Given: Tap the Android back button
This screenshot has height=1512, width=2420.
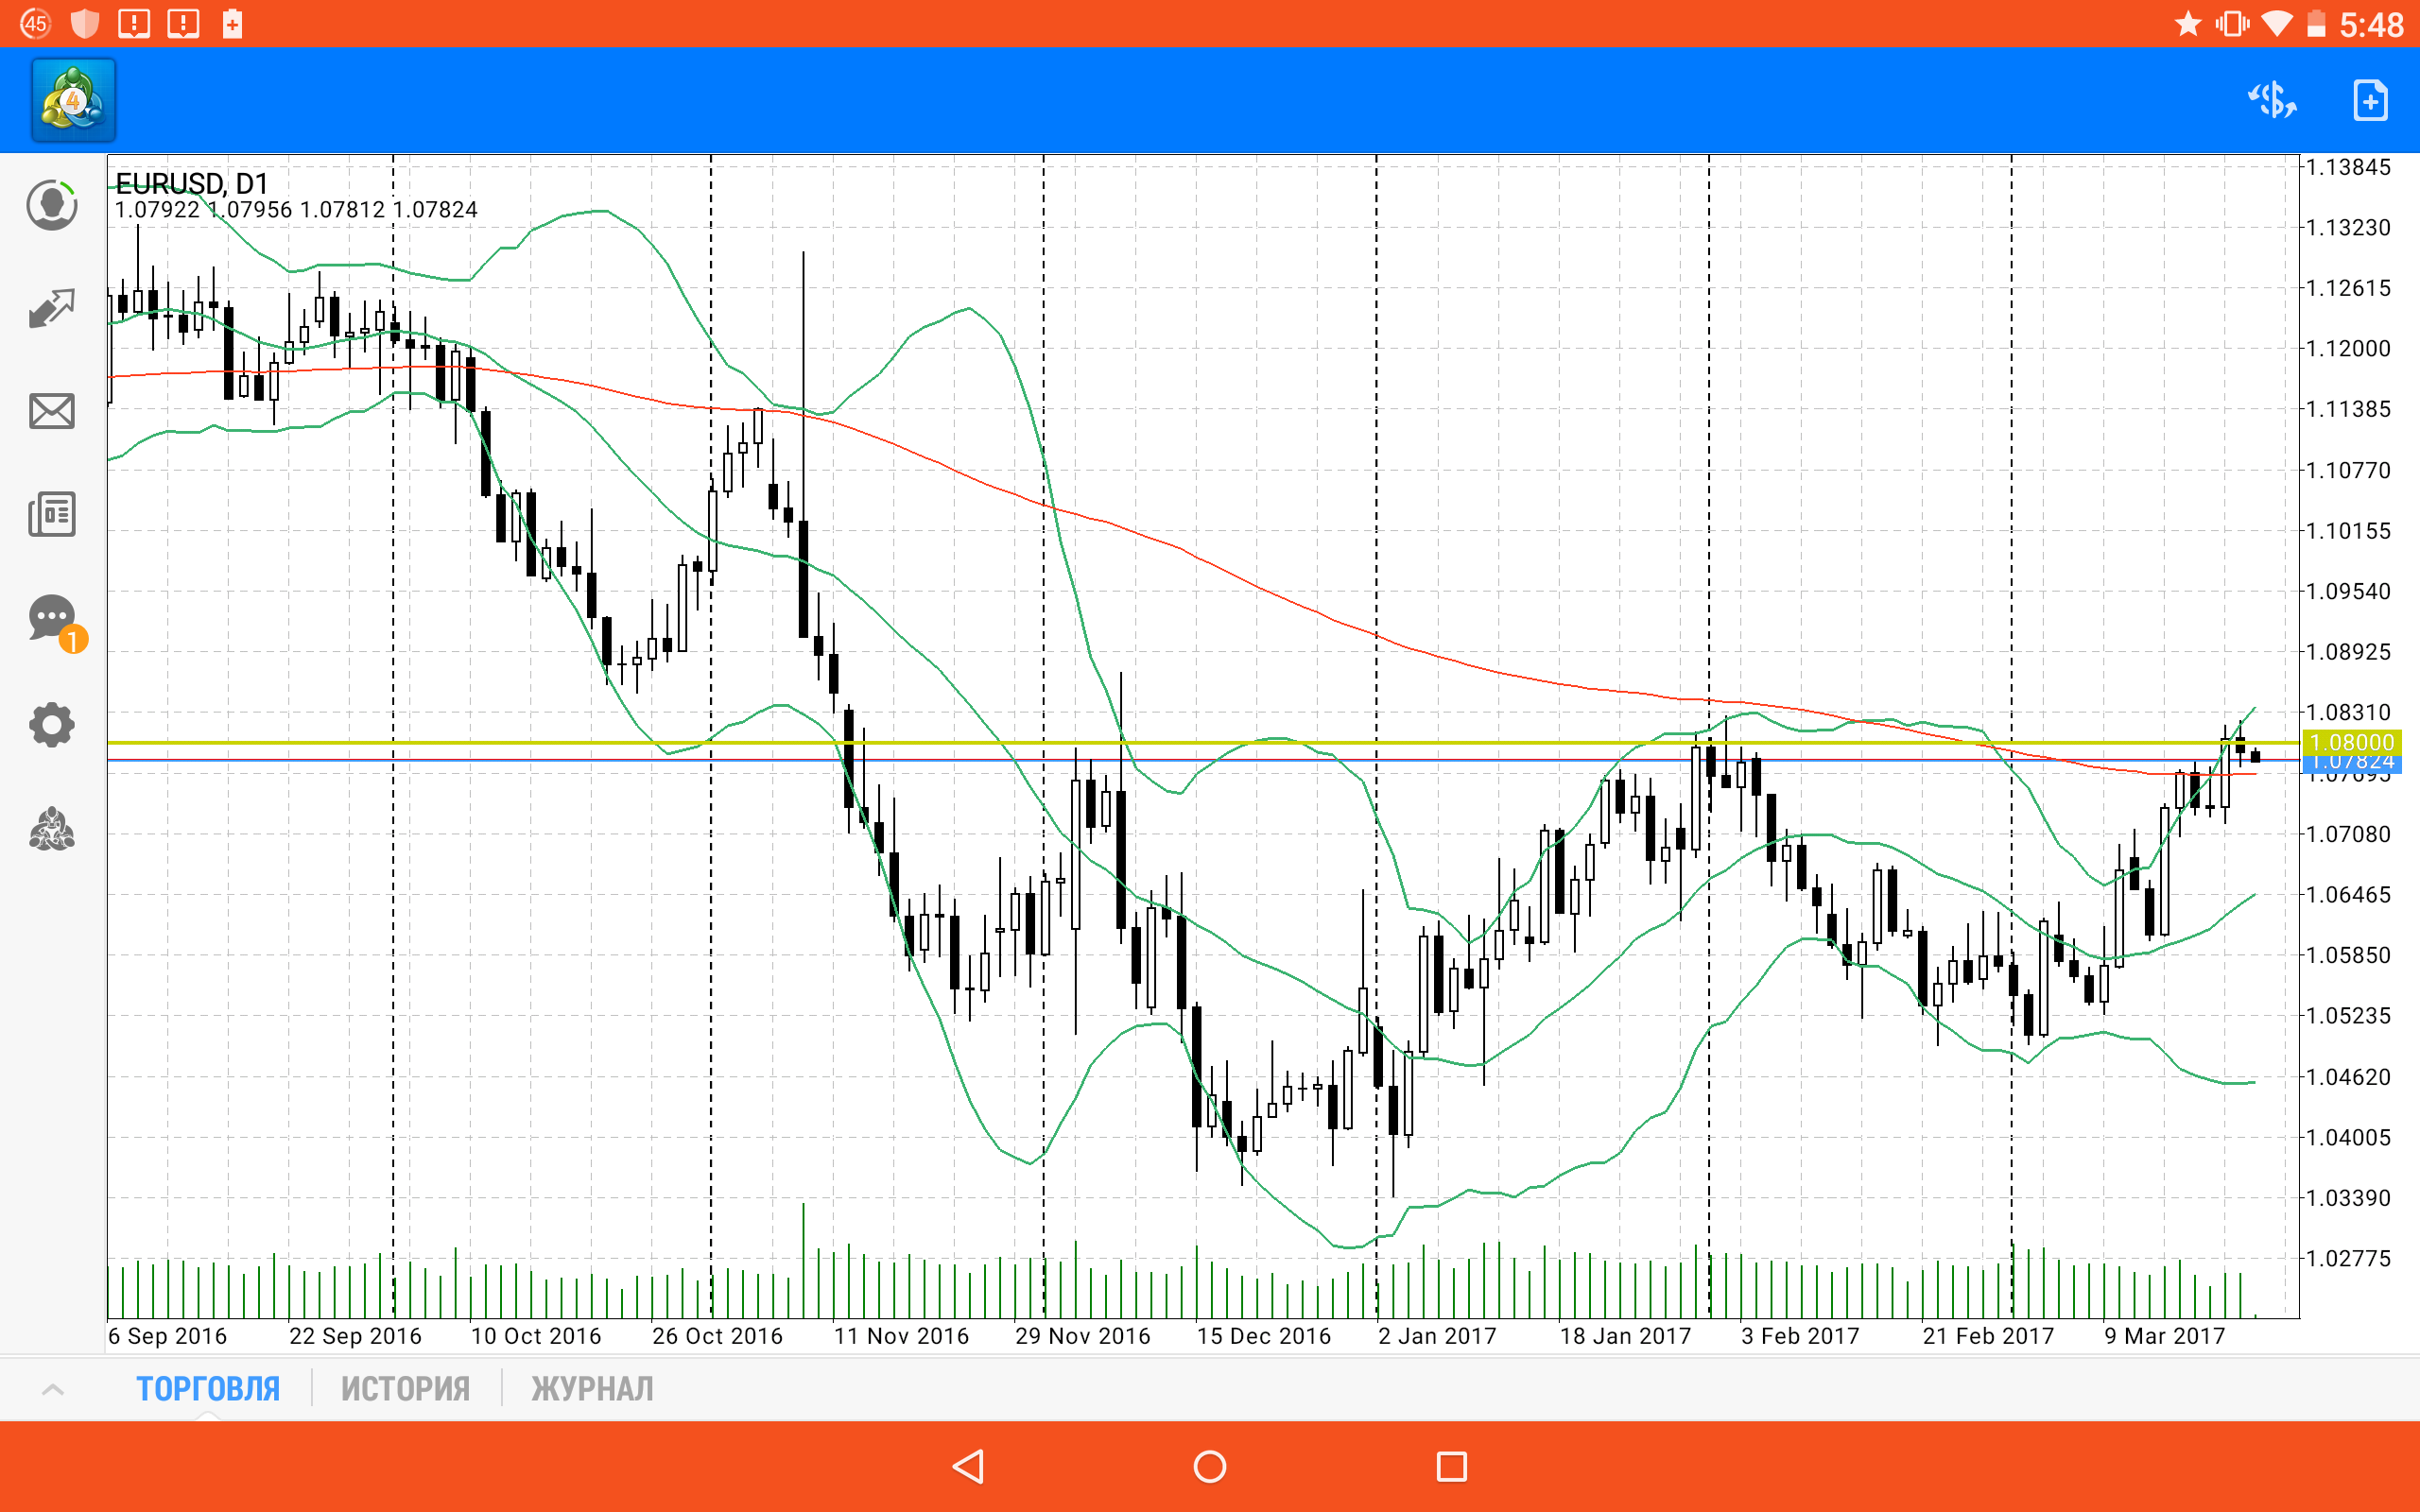Looking at the screenshot, I should [x=968, y=1466].
